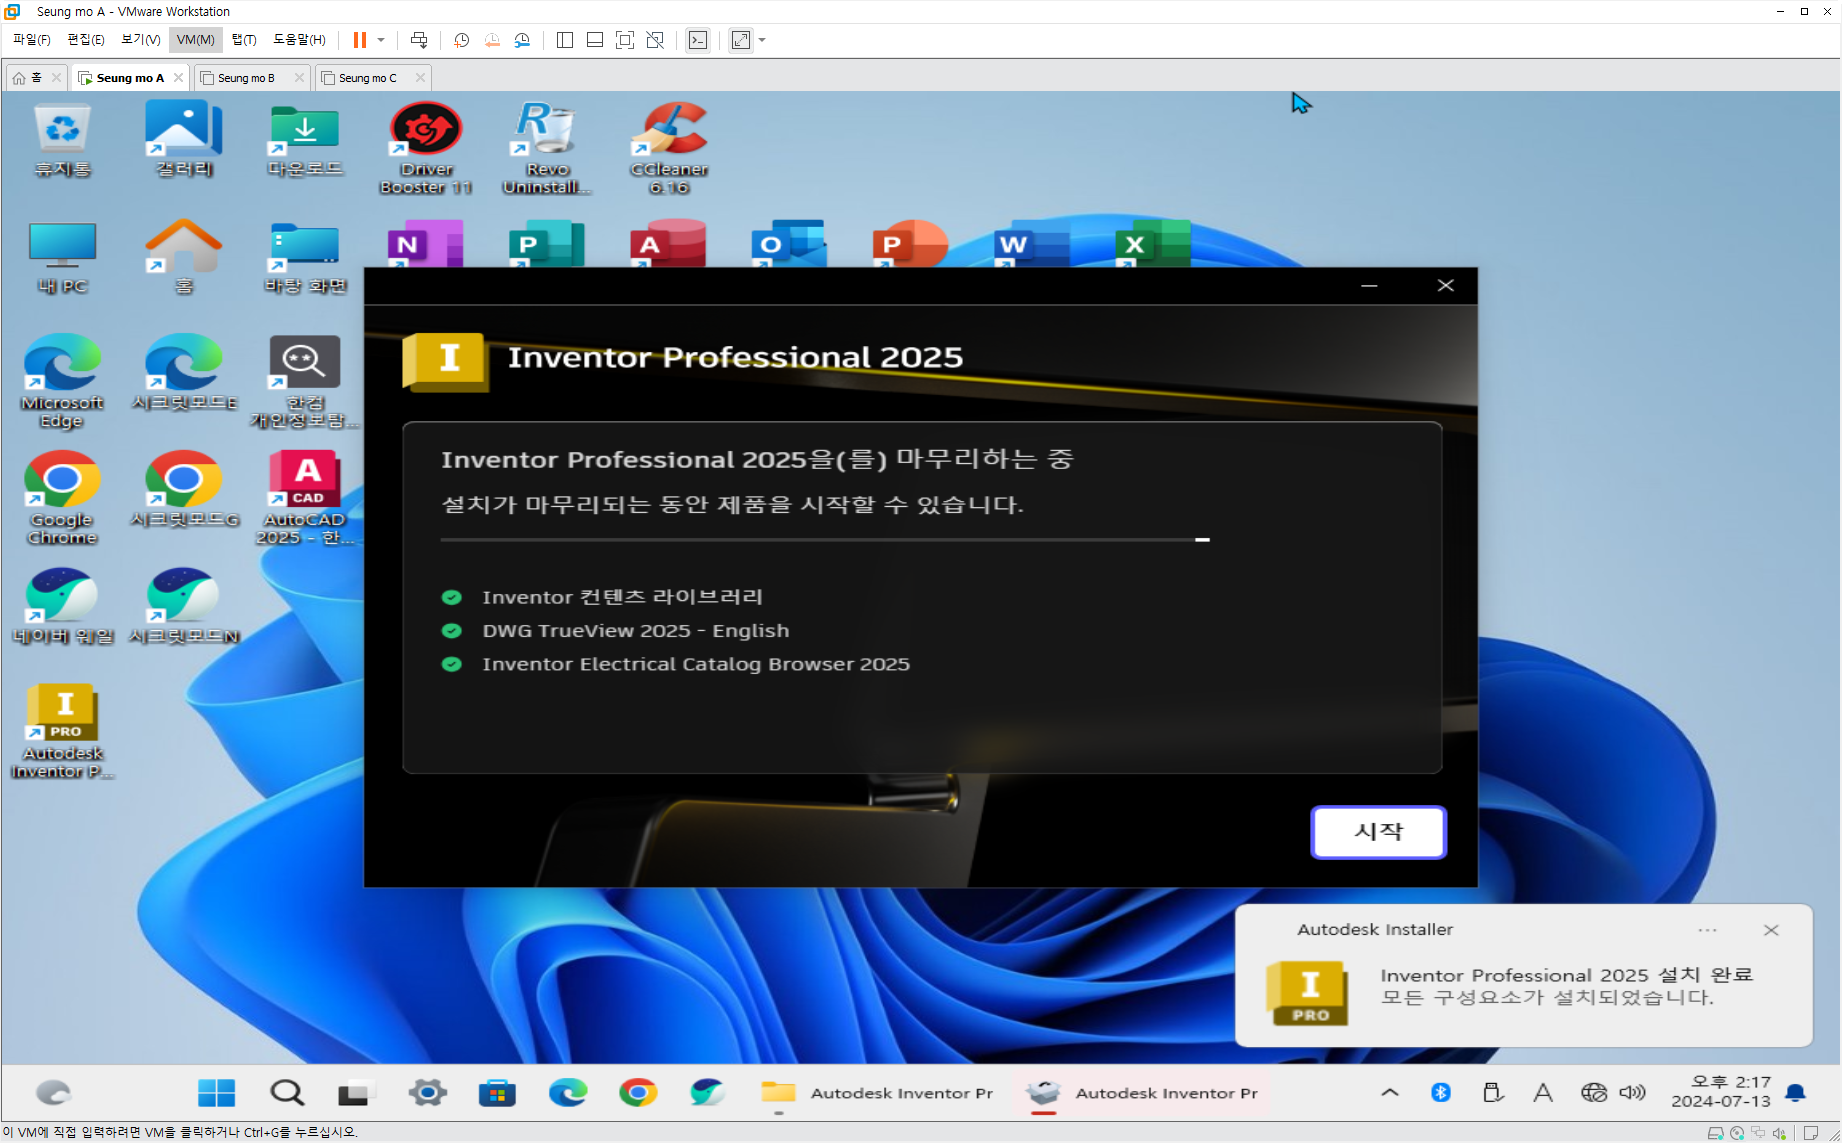Select the Revo Uninstaller desktop icon
The image size is (1842, 1143).
click(x=547, y=148)
